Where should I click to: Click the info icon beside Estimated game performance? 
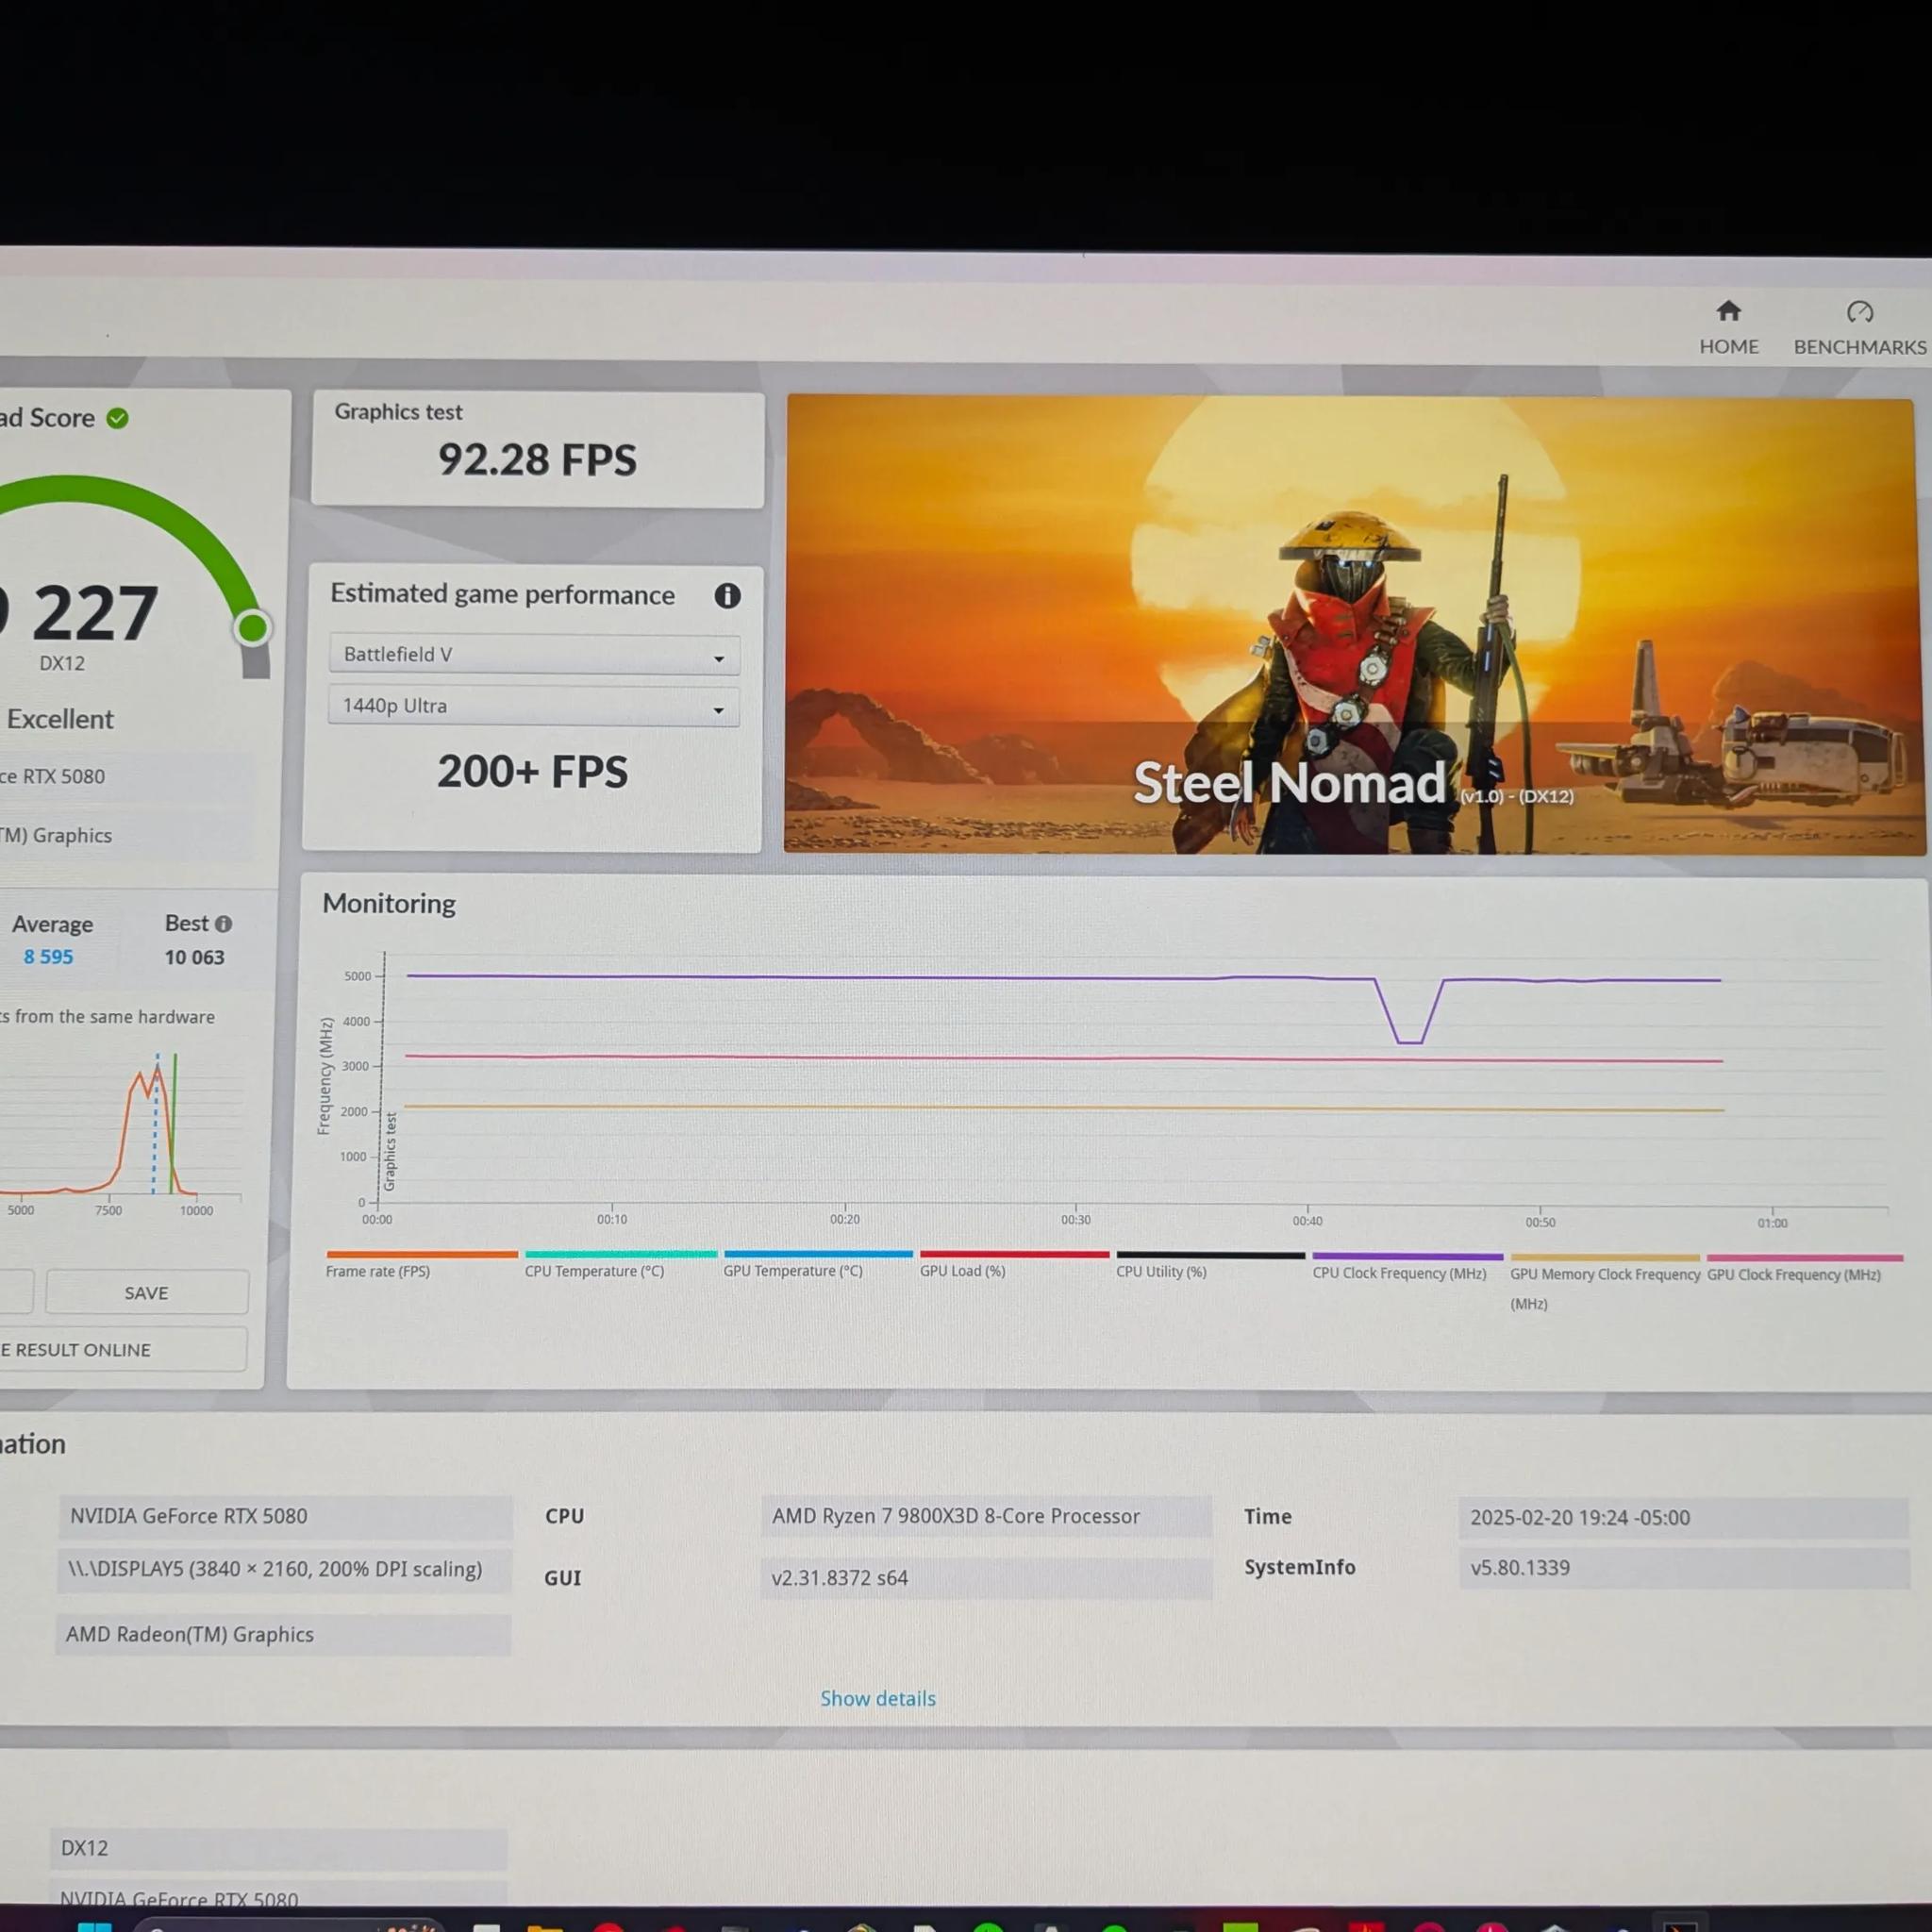[727, 596]
